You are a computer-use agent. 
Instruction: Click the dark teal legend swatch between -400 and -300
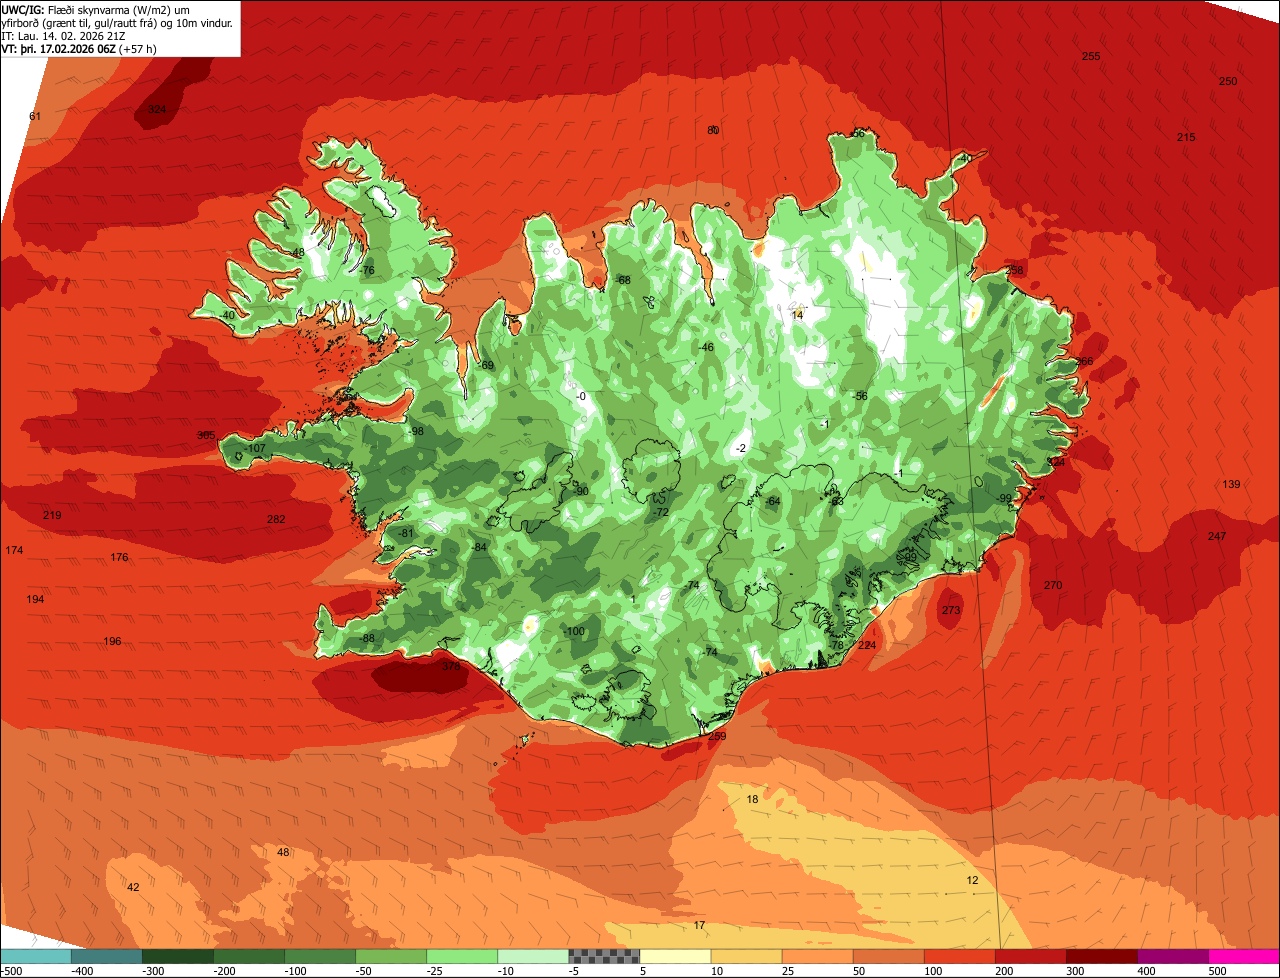coord(107,957)
